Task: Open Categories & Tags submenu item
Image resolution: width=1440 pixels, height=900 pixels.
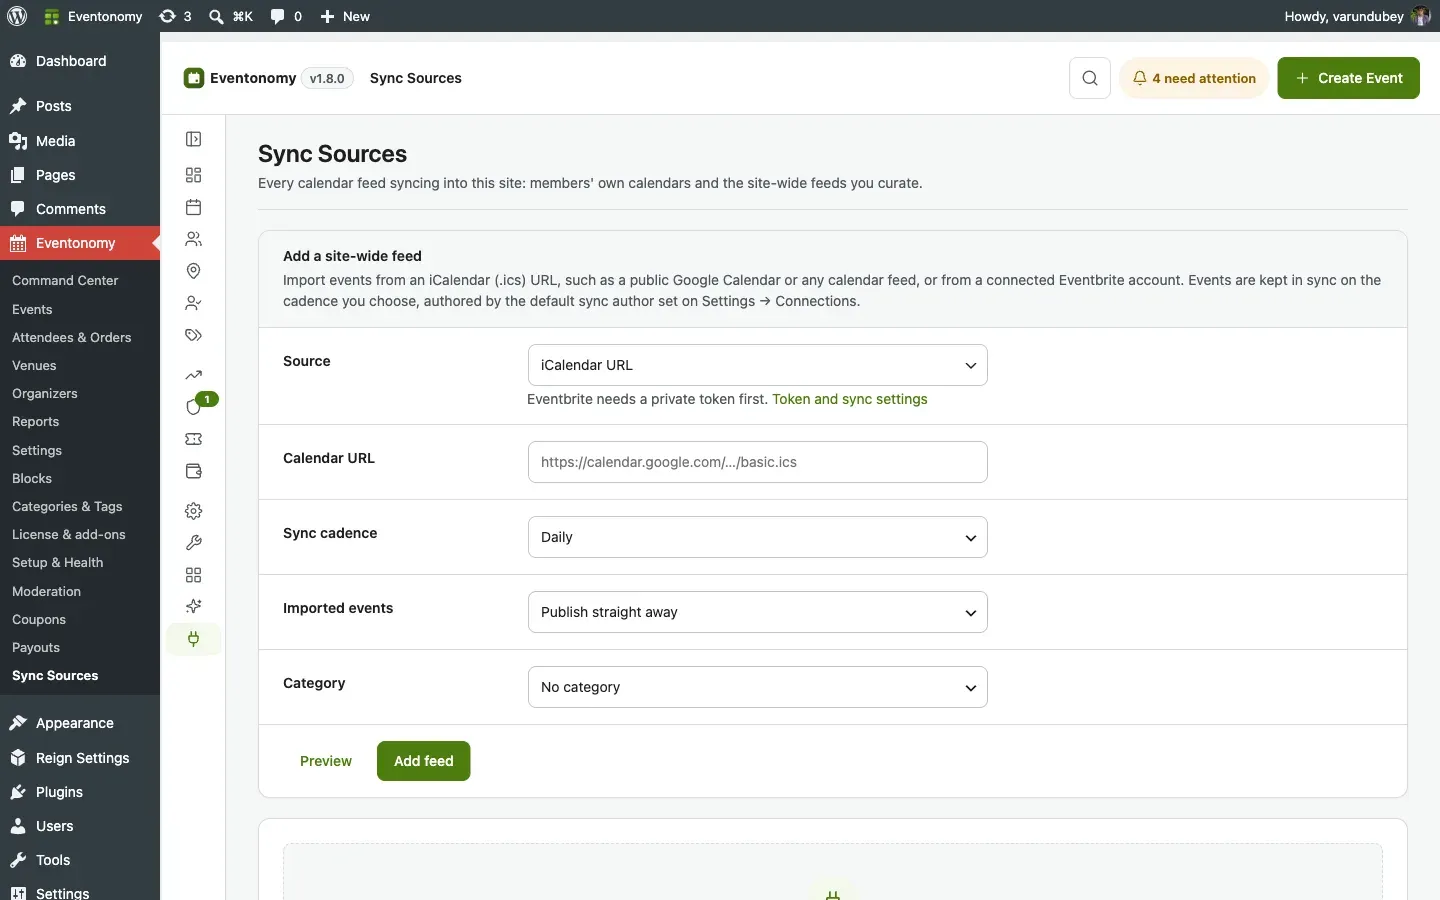Action: point(67,507)
